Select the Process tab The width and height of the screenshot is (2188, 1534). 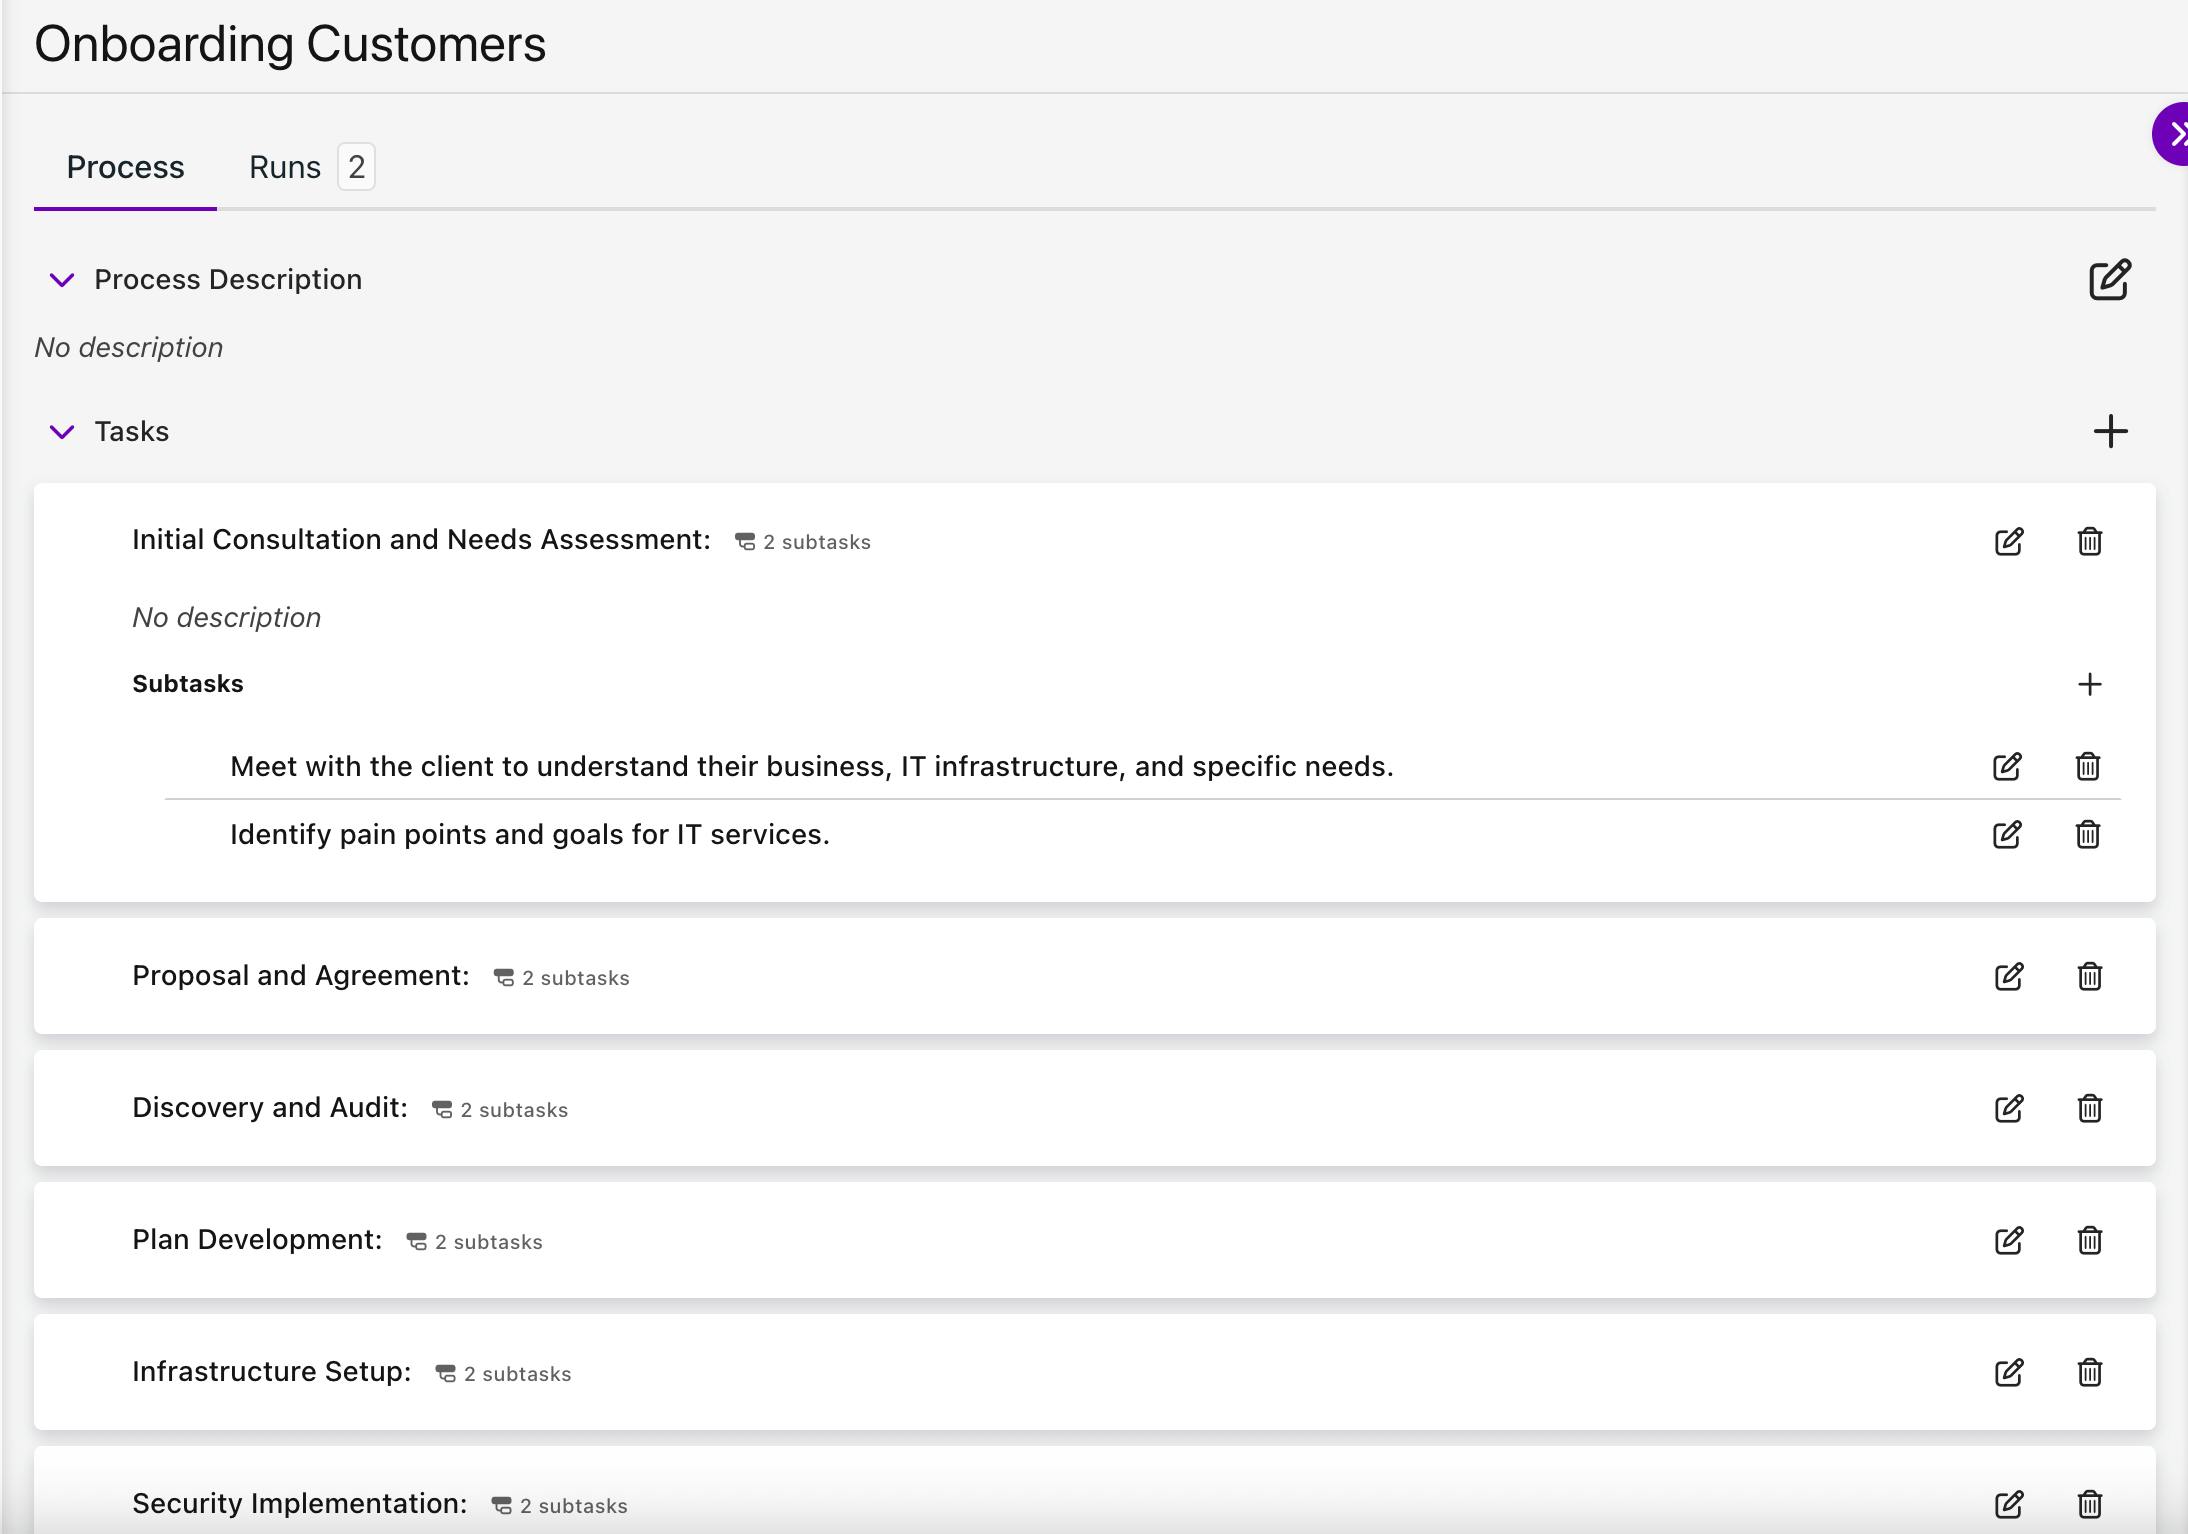pos(125,167)
